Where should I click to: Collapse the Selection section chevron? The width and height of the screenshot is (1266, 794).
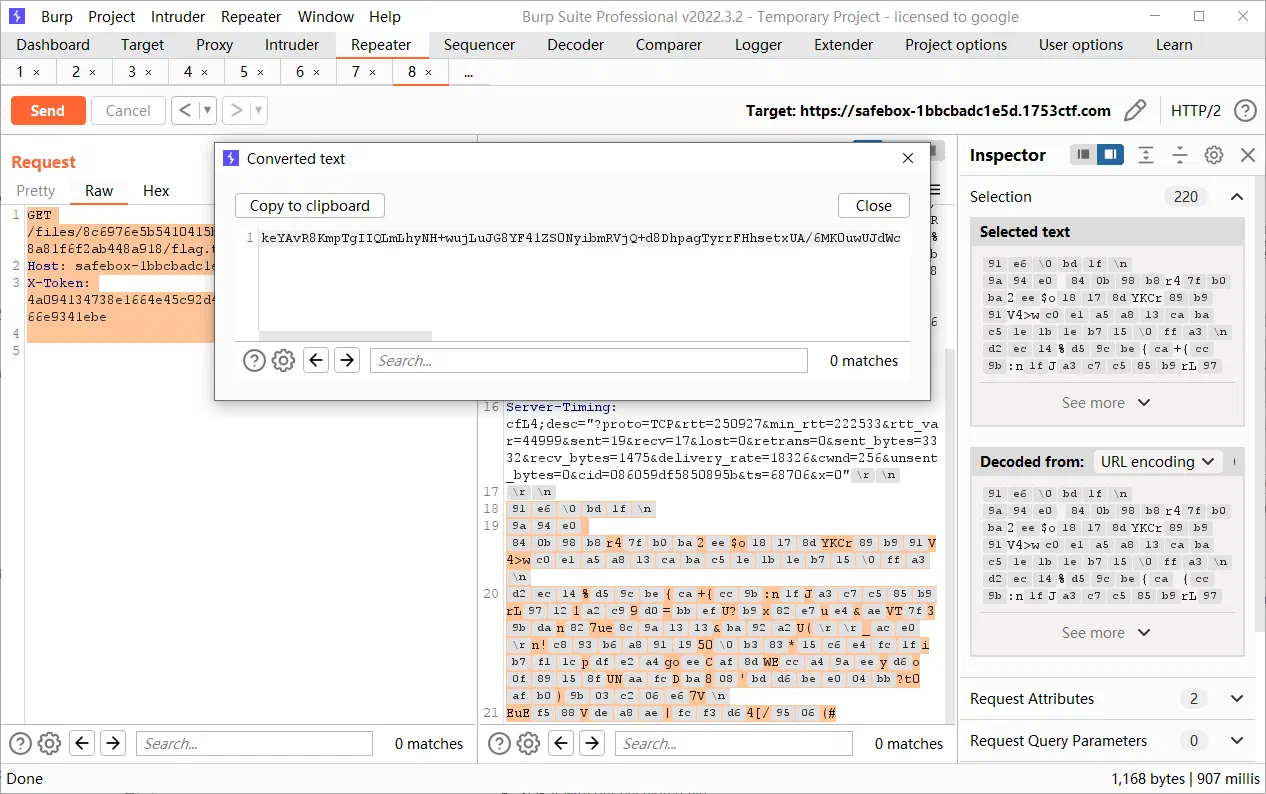(1237, 197)
